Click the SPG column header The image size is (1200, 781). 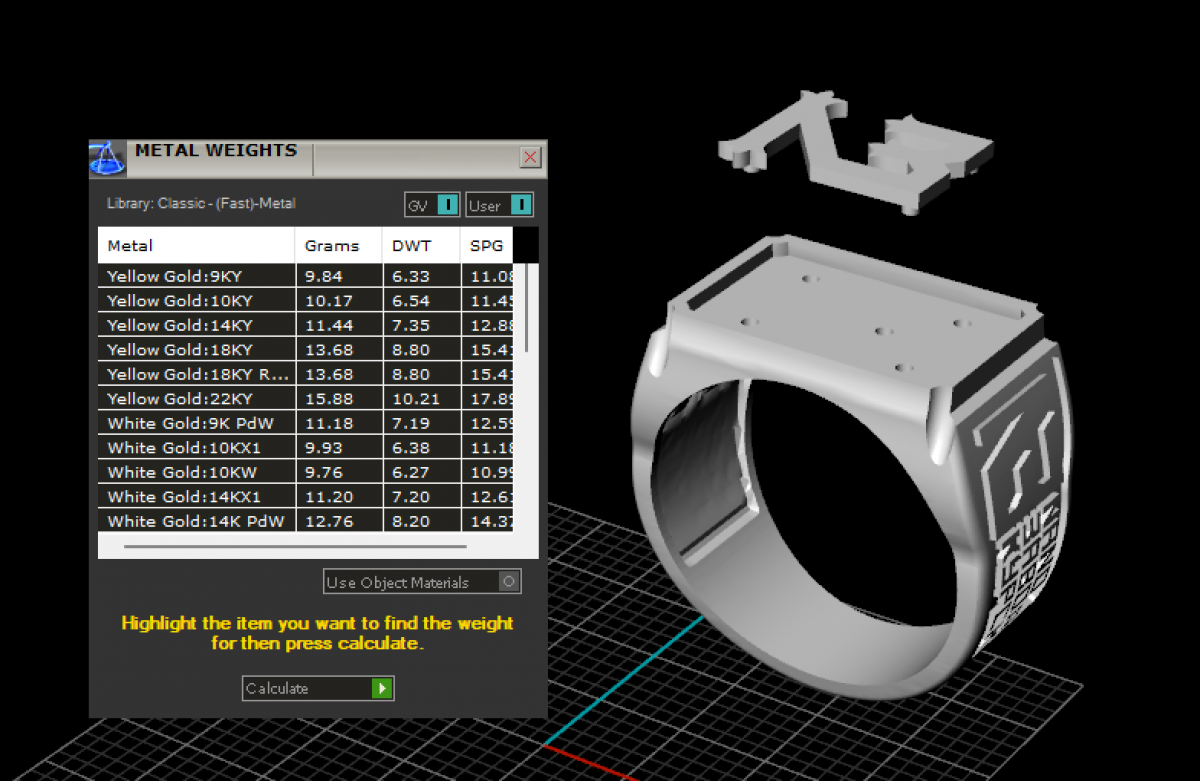[486, 245]
